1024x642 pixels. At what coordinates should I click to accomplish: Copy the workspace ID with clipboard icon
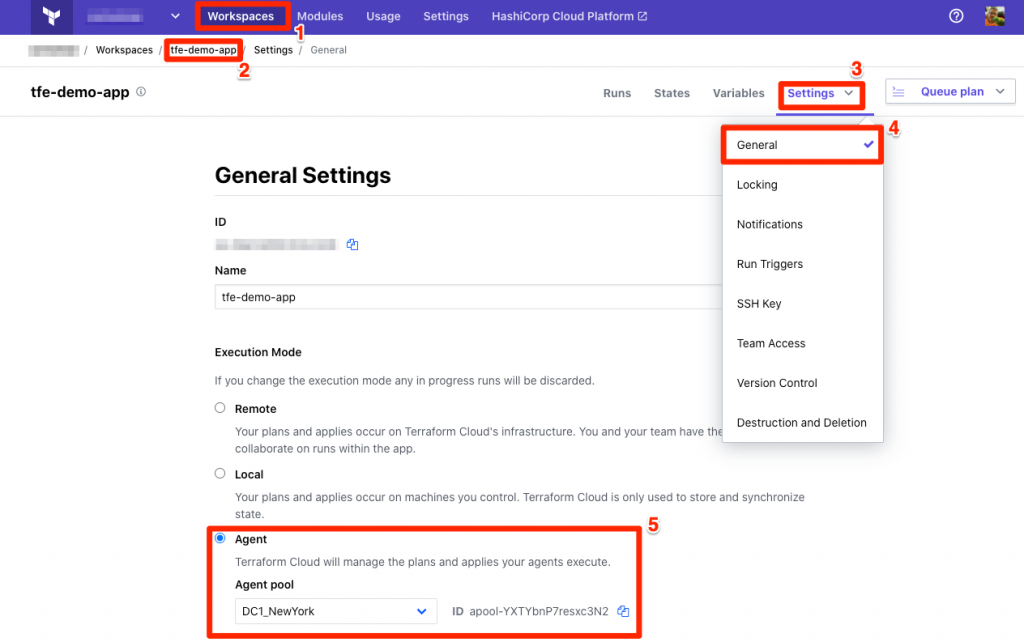352,244
